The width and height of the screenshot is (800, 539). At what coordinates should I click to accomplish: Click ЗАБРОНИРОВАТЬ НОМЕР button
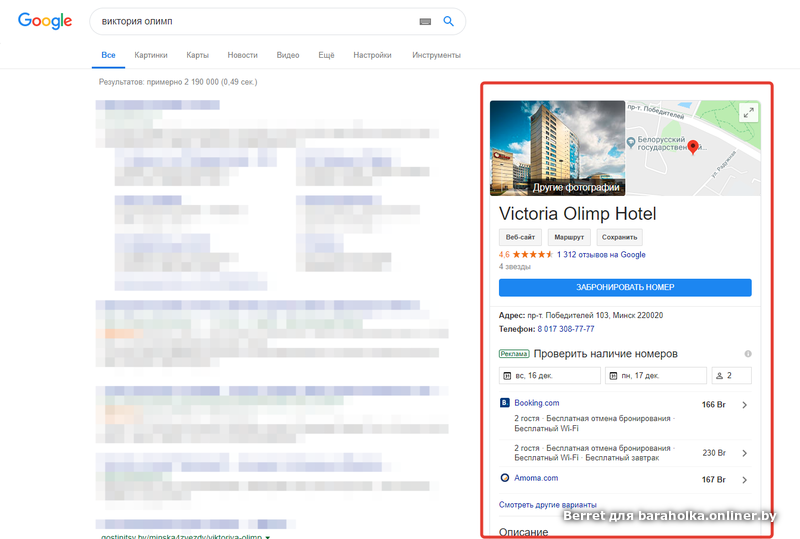(625, 287)
